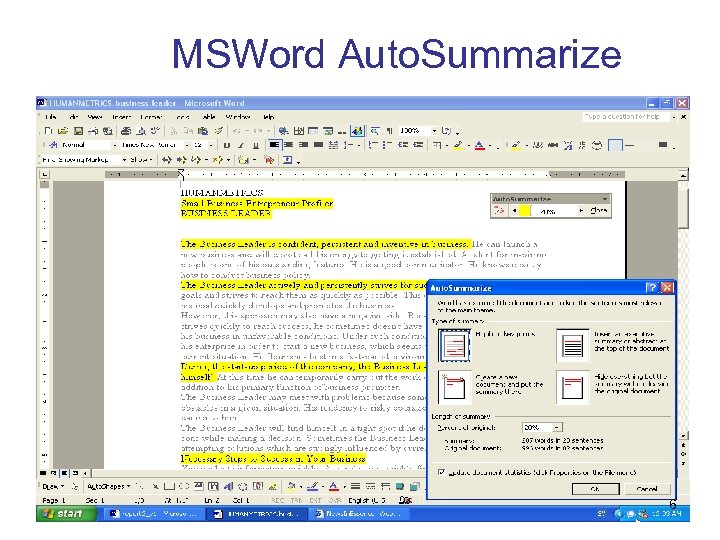Image resolution: width=720 pixels, height=540 pixels.
Task: Open the File menu
Action: tap(51, 117)
